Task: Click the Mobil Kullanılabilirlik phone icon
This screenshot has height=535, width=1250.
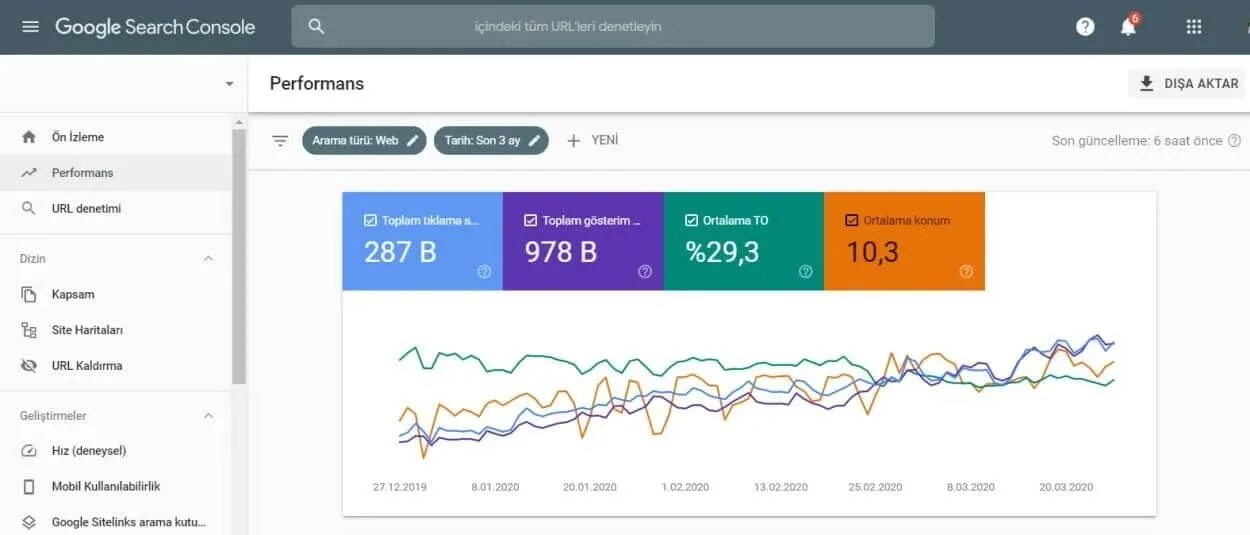Action: pyautogui.click(x=29, y=487)
